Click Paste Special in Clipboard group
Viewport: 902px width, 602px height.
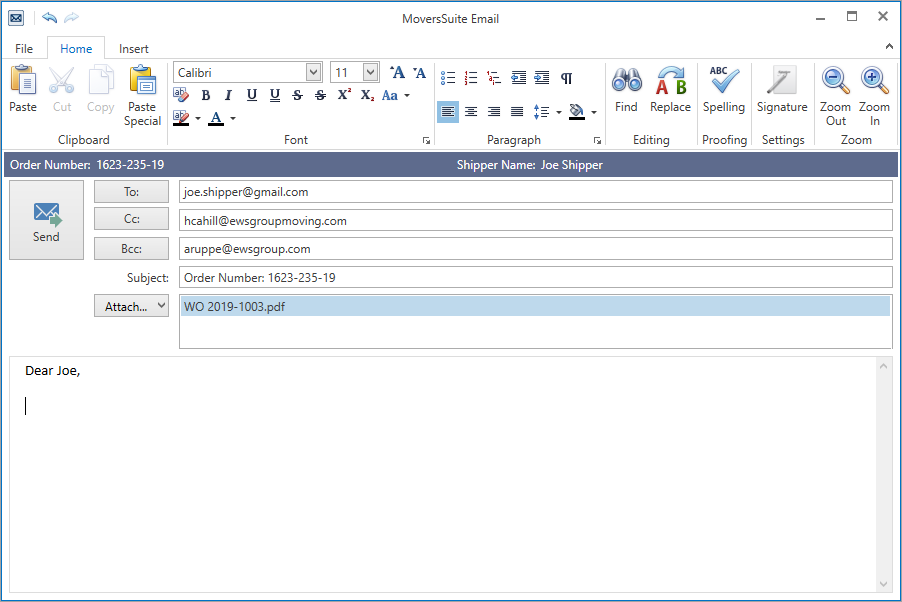[x=142, y=95]
